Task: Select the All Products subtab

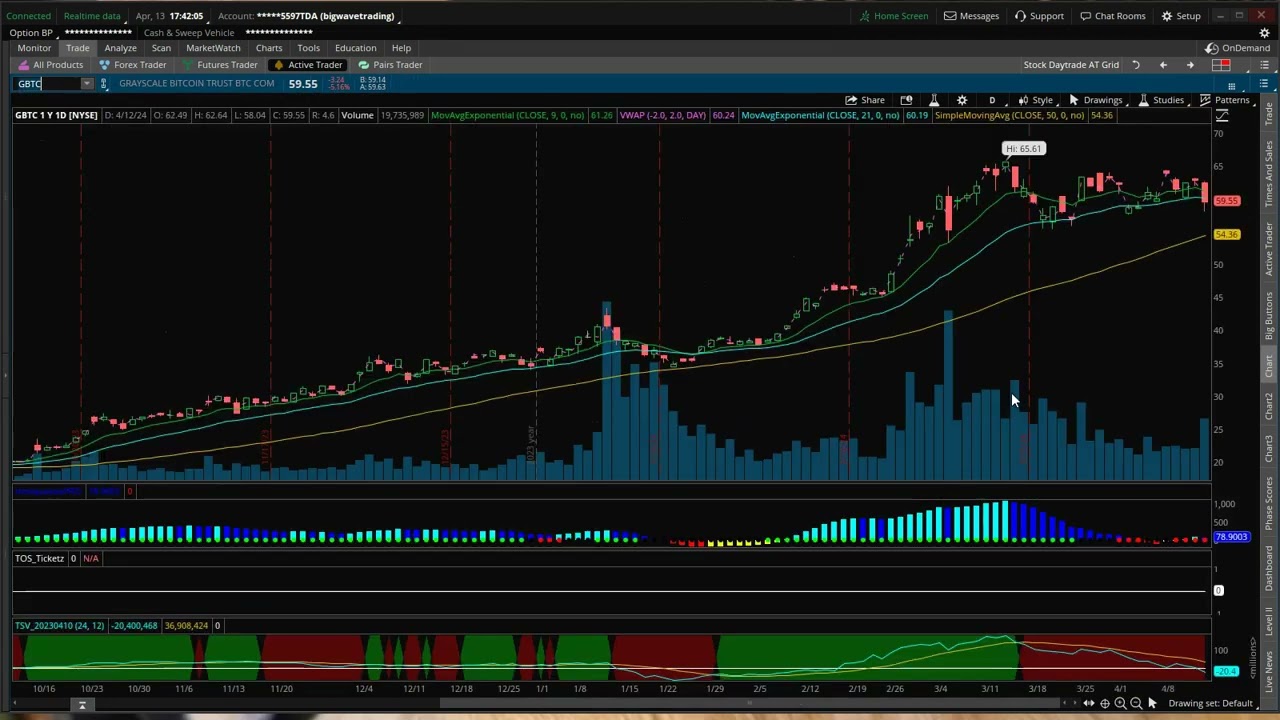Action: pos(50,65)
